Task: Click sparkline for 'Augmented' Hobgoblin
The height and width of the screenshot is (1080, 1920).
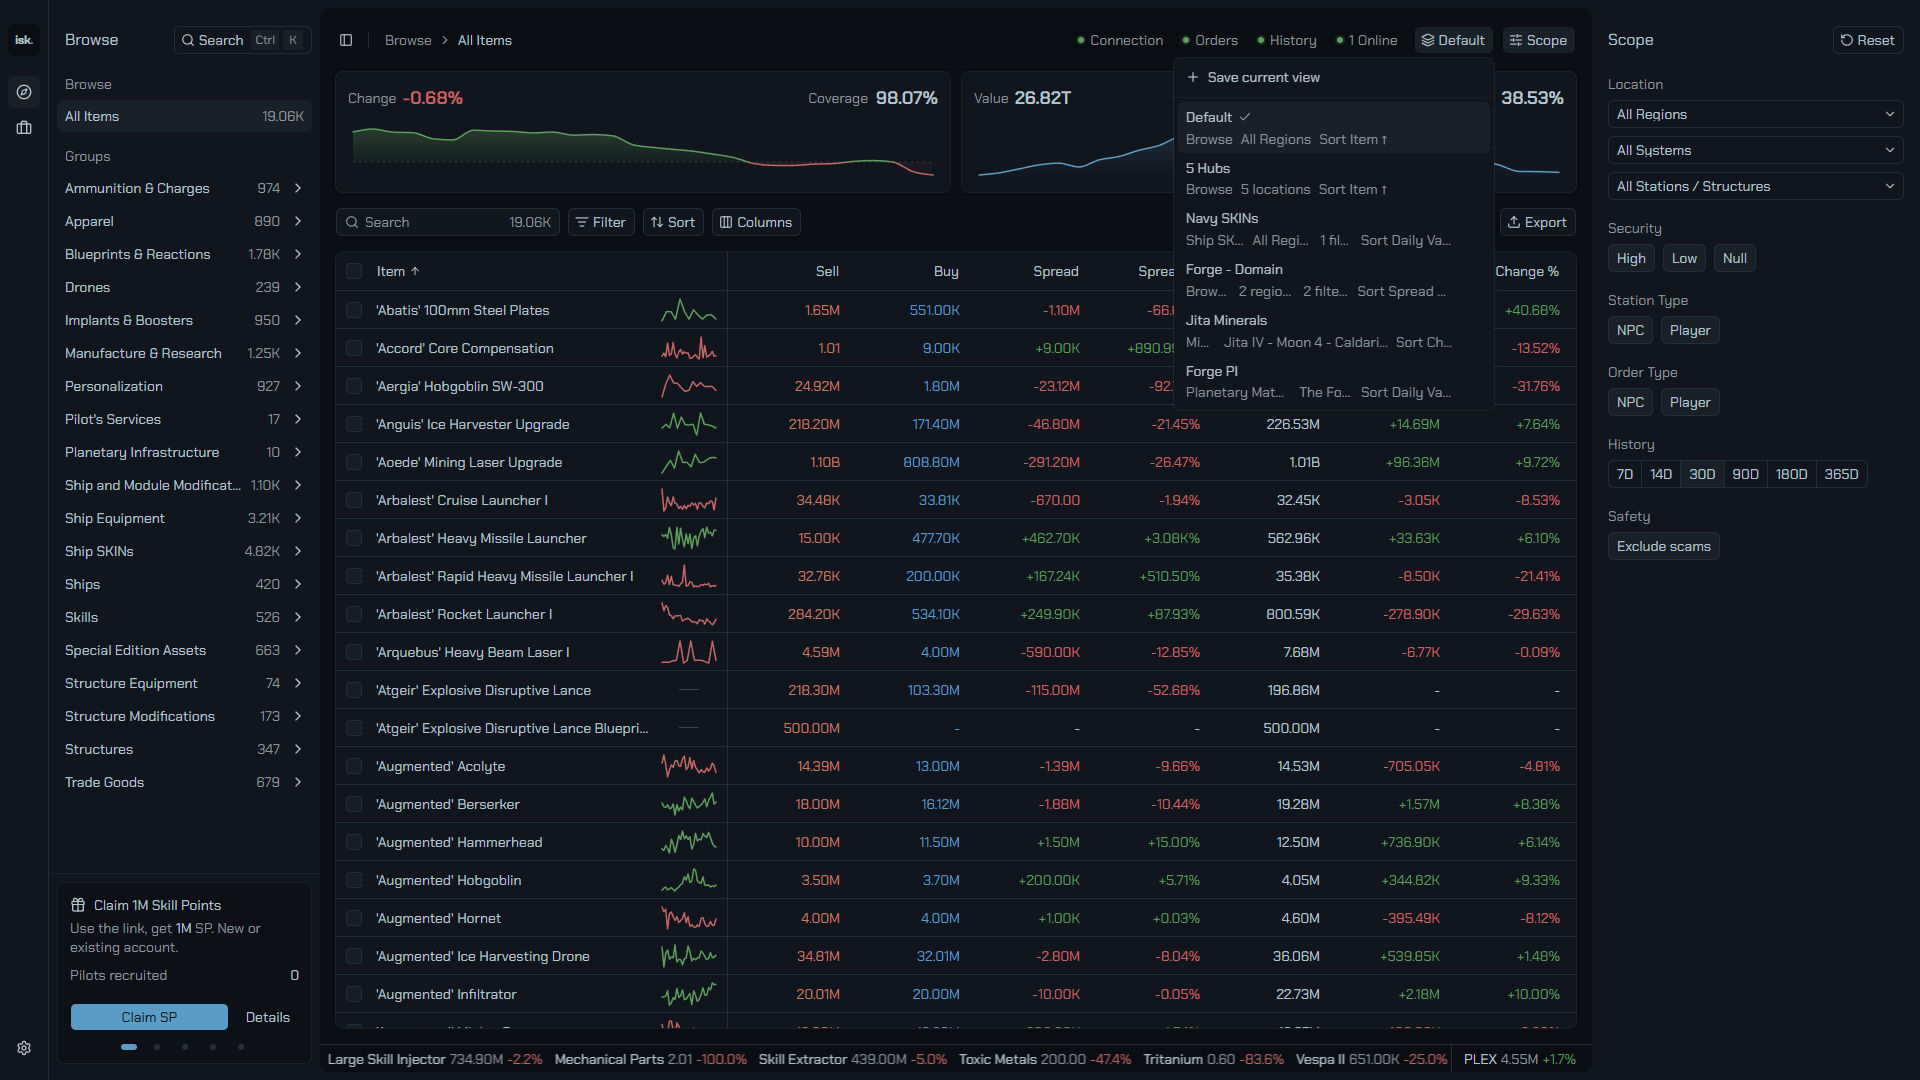Action: 689,880
